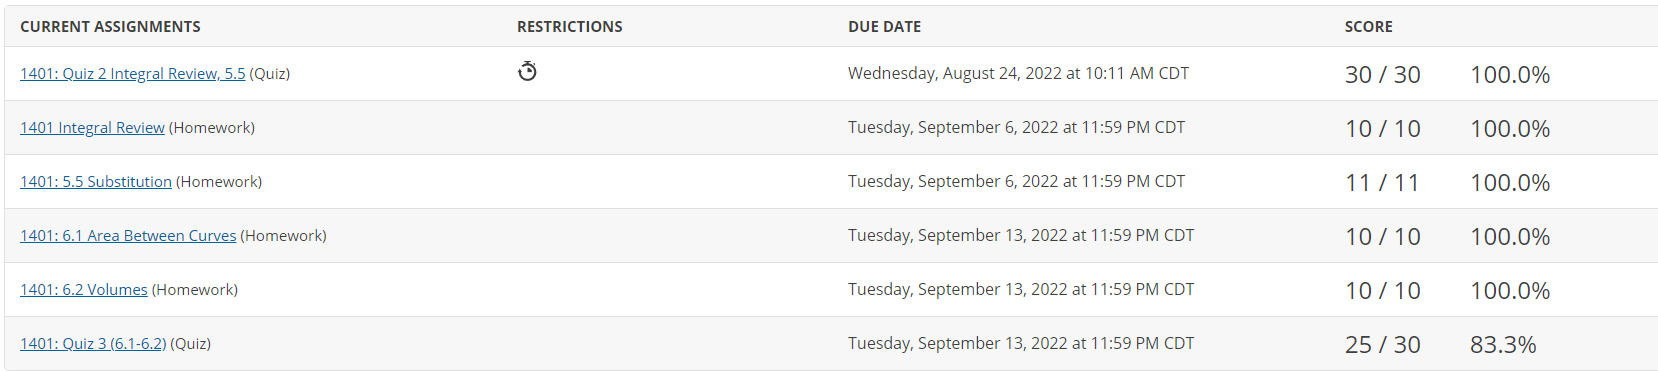
Task: Click the Current Assignments column header
Action: (x=110, y=27)
